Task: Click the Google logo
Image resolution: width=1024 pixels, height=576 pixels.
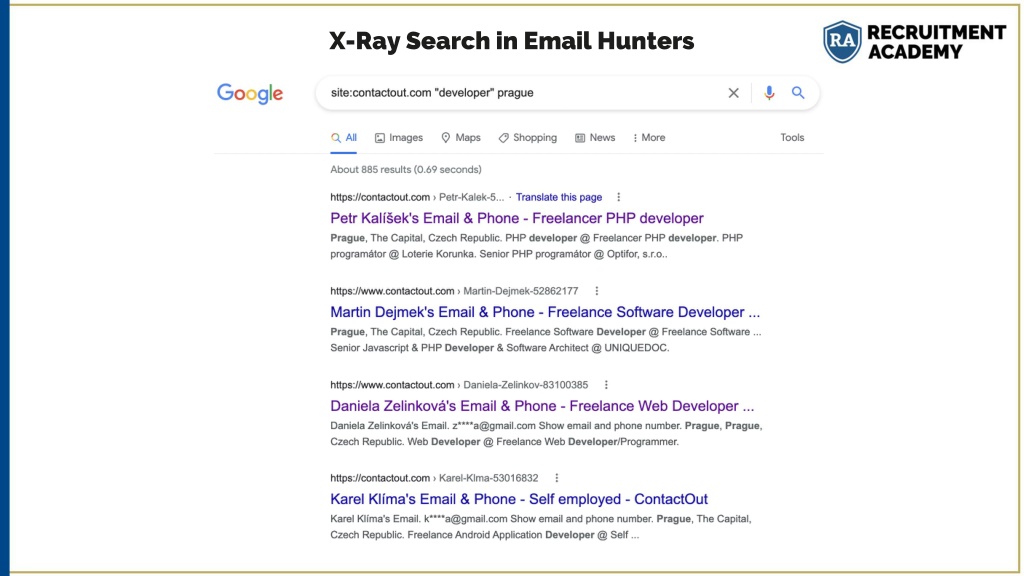Action: pos(250,93)
